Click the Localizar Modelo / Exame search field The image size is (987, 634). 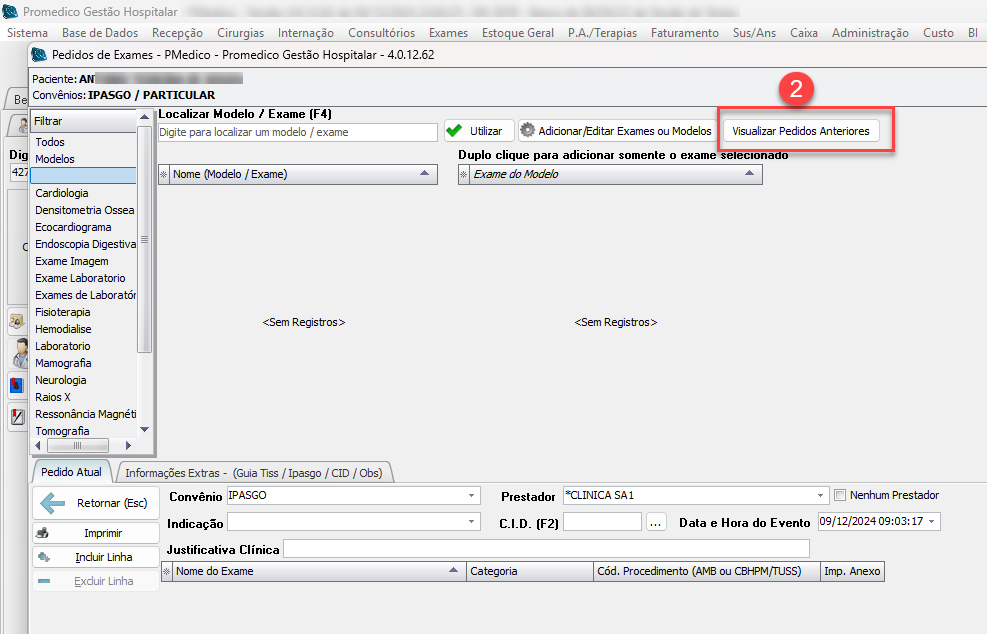(x=297, y=132)
